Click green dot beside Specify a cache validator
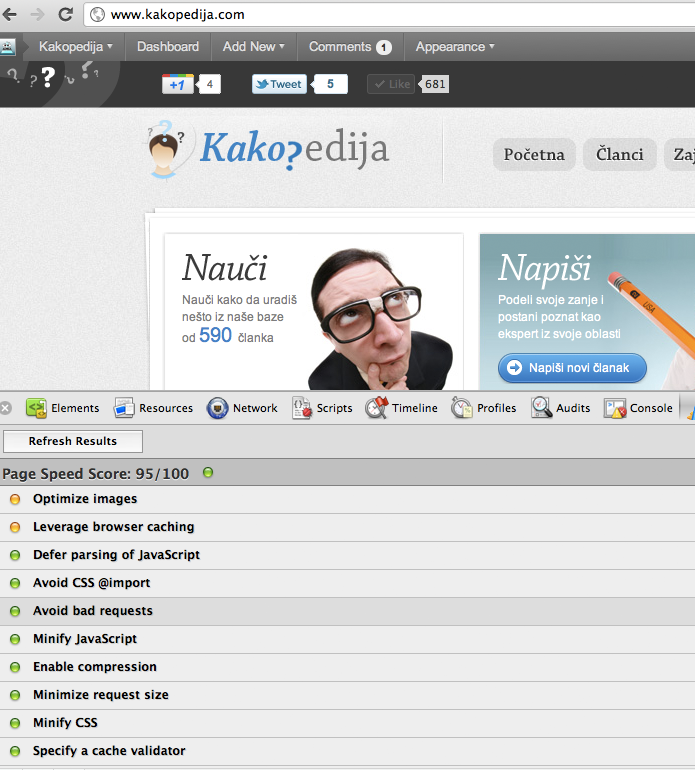 tap(15, 751)
